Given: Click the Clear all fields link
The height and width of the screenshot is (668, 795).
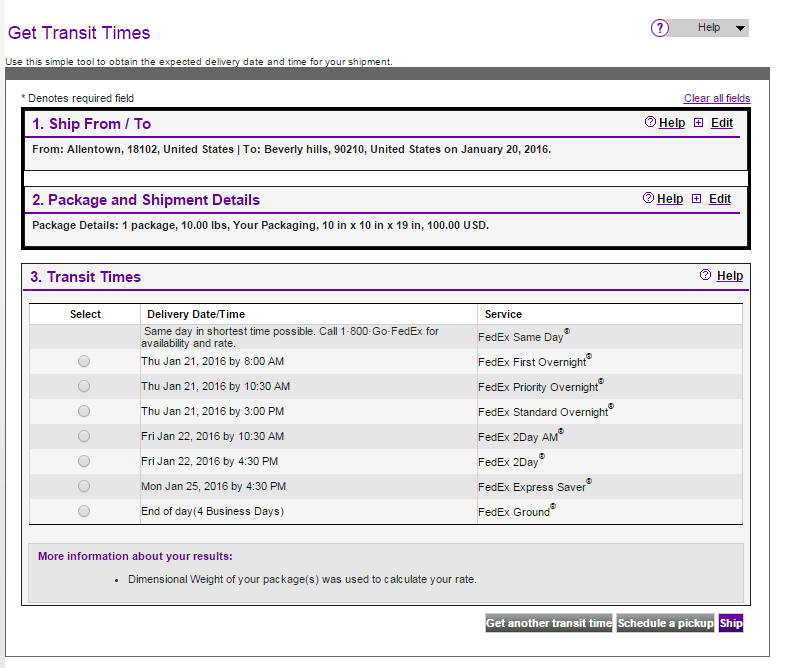Looking at the screenshot, I should tap(717, 98).
